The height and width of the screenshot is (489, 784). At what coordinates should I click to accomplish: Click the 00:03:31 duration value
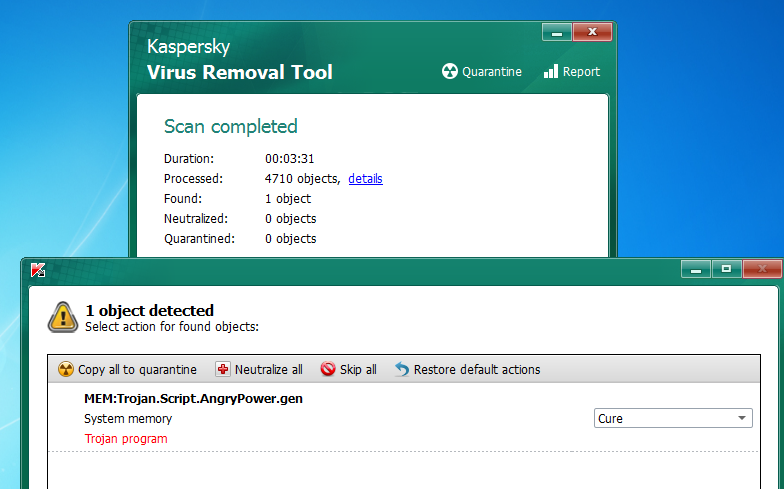(x=290, y=158)
